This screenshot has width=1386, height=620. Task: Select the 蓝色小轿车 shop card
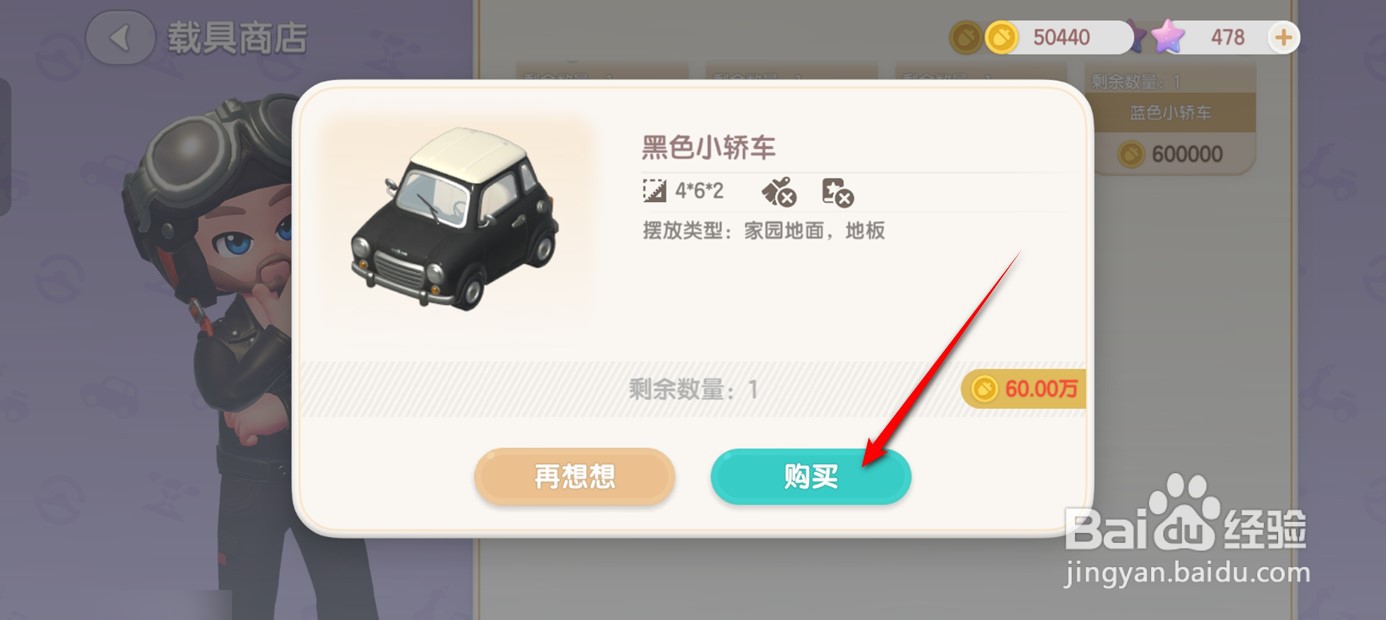pos(1171,120)
